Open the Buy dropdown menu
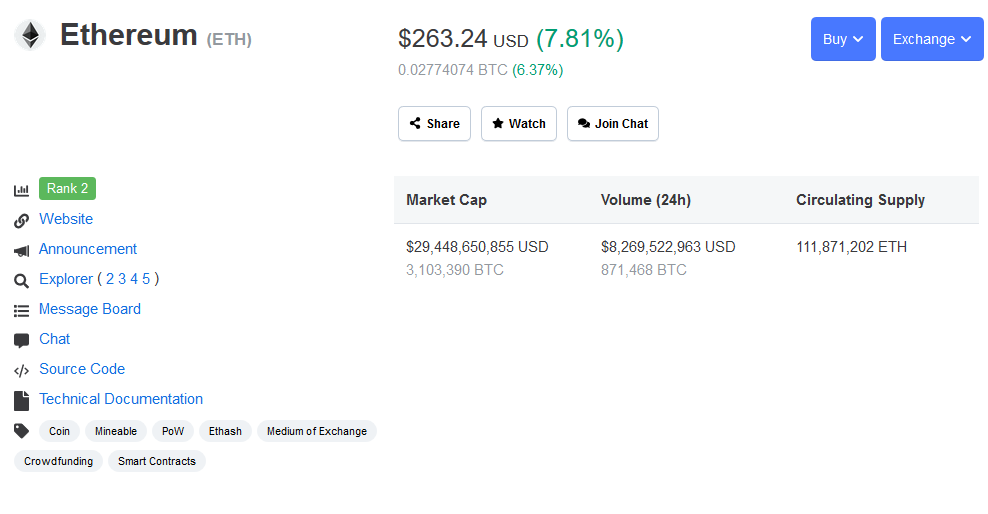 [843, 39]
